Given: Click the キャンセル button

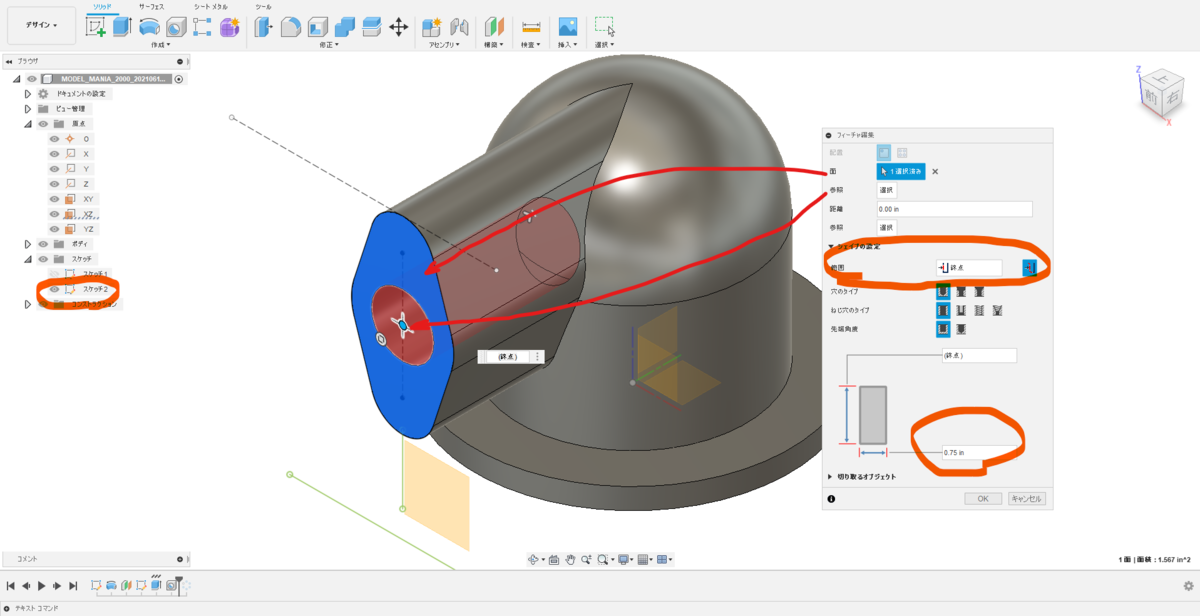Looking at the screenshot, I should tap(1026, 498).
